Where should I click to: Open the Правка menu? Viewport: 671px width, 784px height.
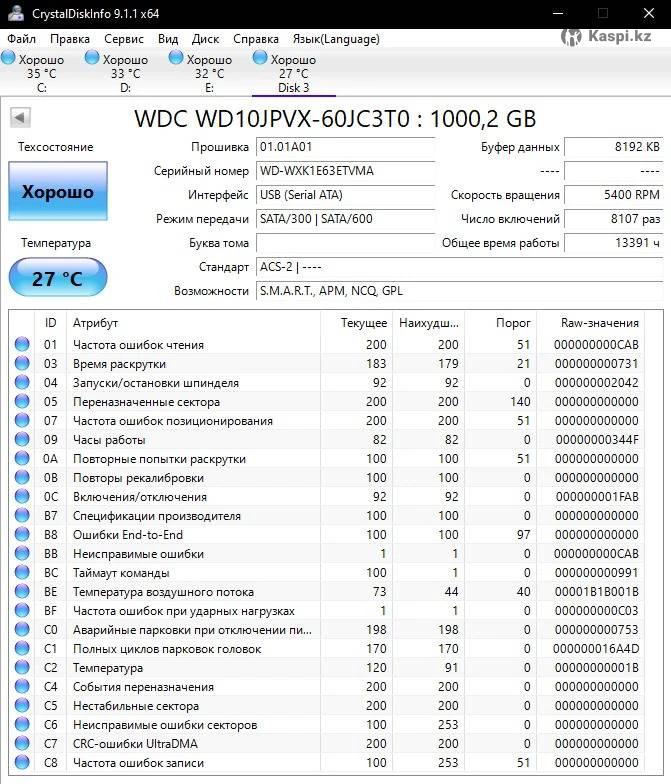(x=70, y=38)
